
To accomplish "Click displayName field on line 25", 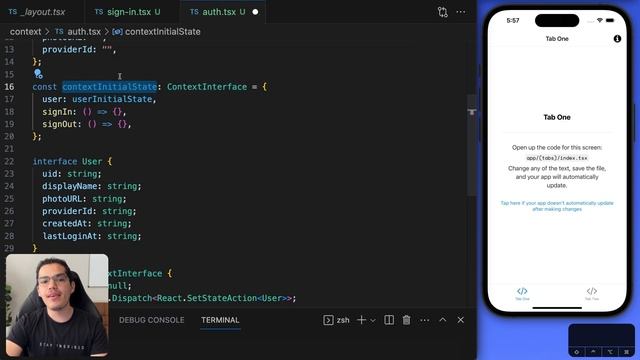I will (x=69, y=186).
